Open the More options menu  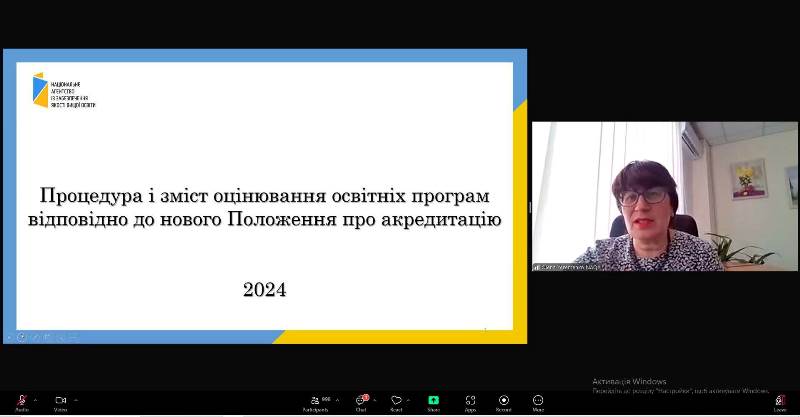coord(538,401)
